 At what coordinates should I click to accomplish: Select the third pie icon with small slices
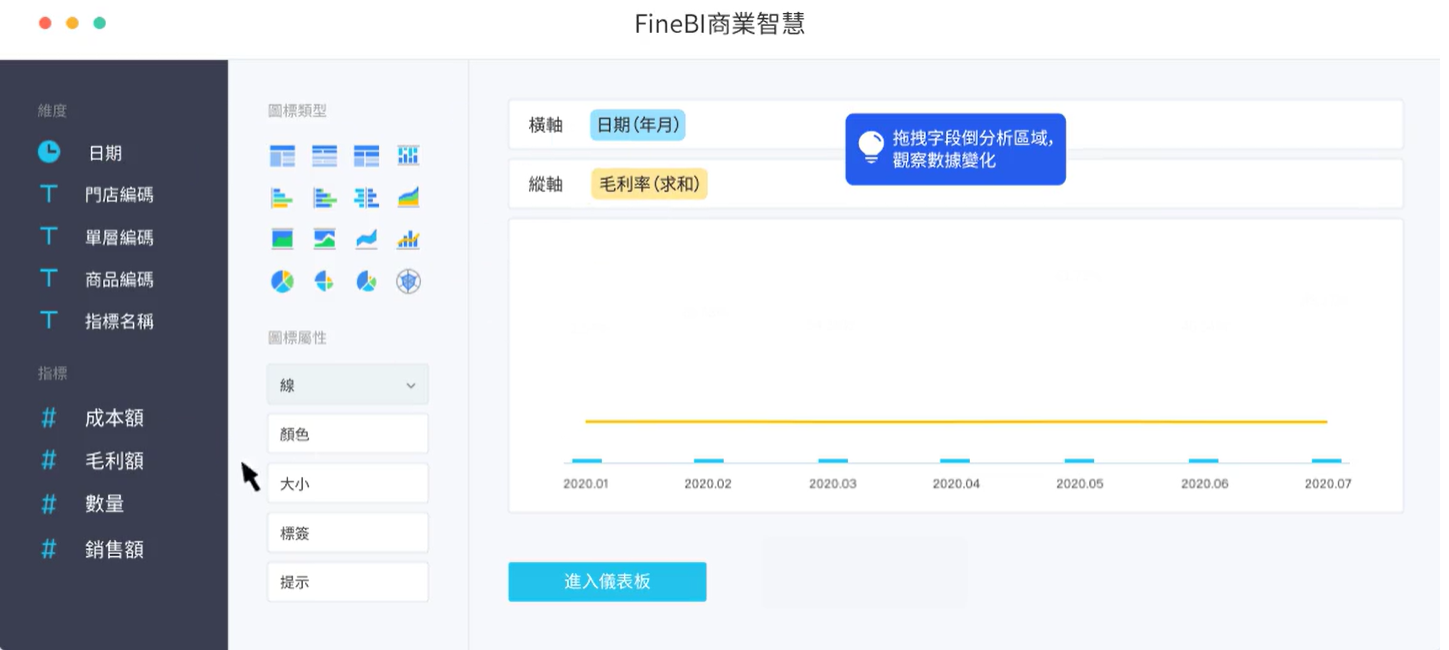tap(366, 281)
